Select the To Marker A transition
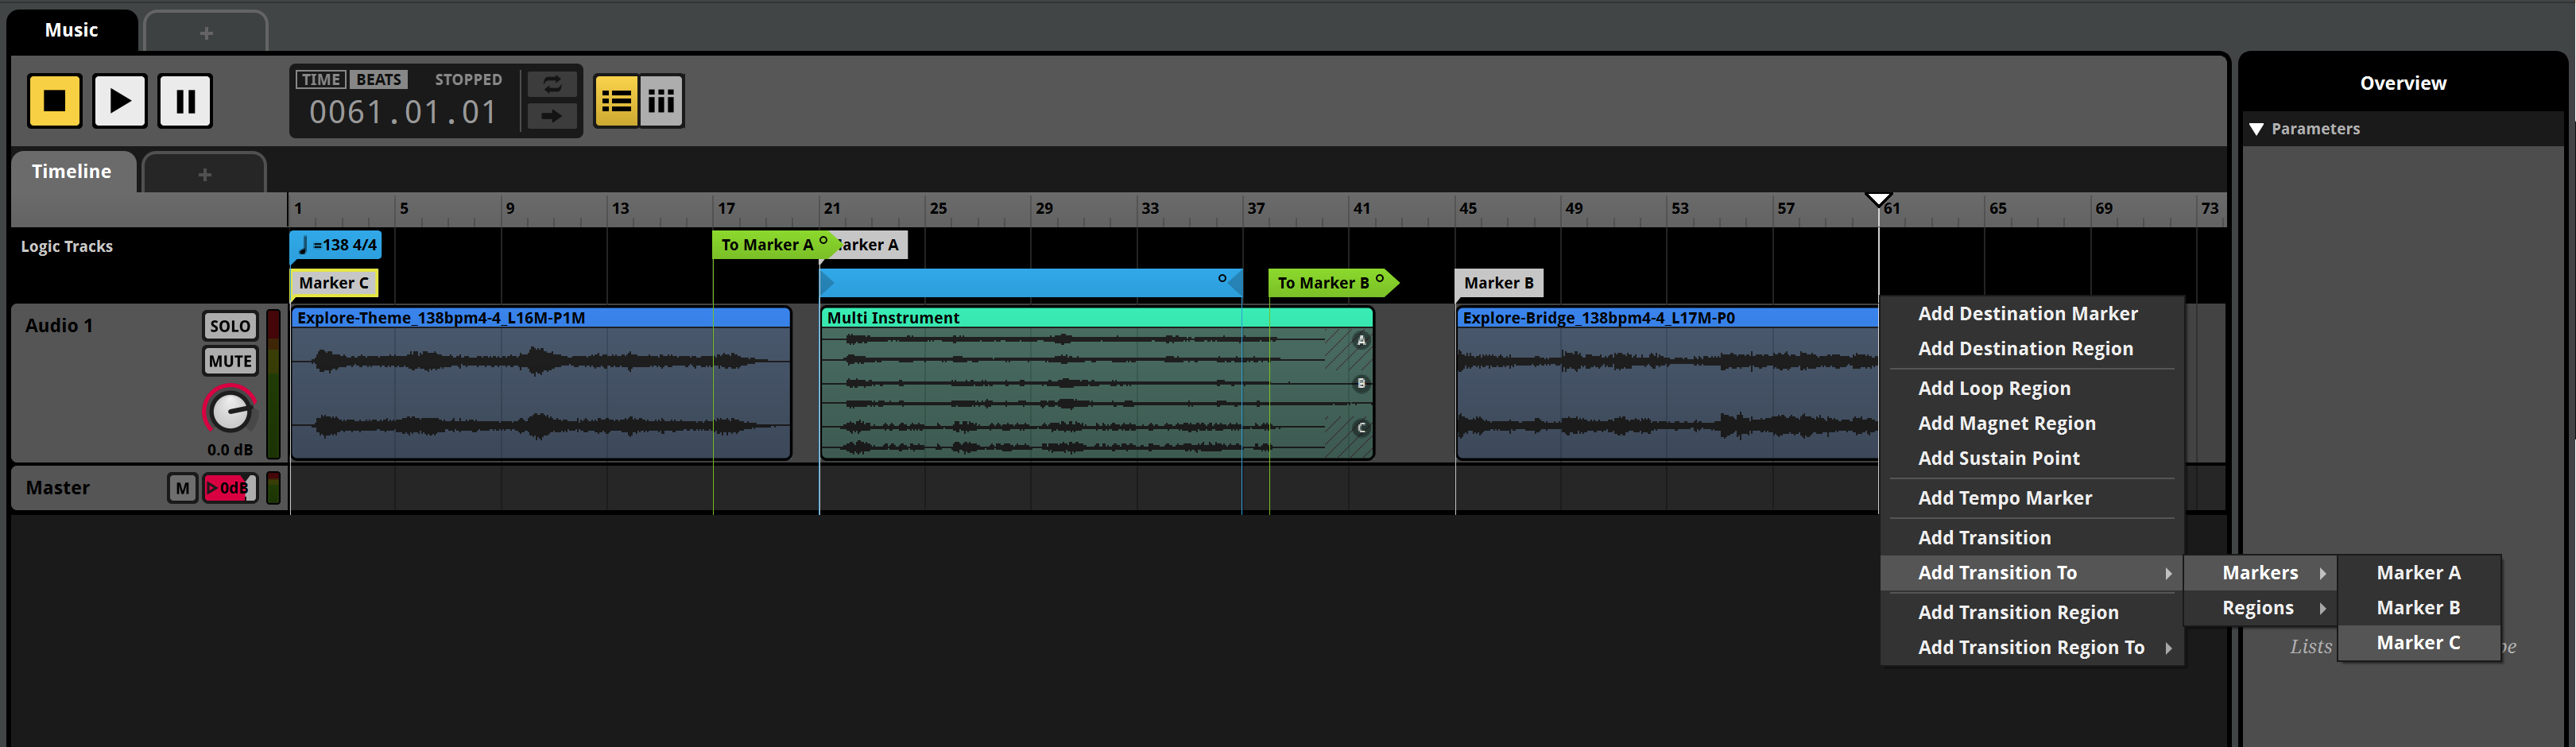This screenshot has height=747, width=2576. (770, 245)
